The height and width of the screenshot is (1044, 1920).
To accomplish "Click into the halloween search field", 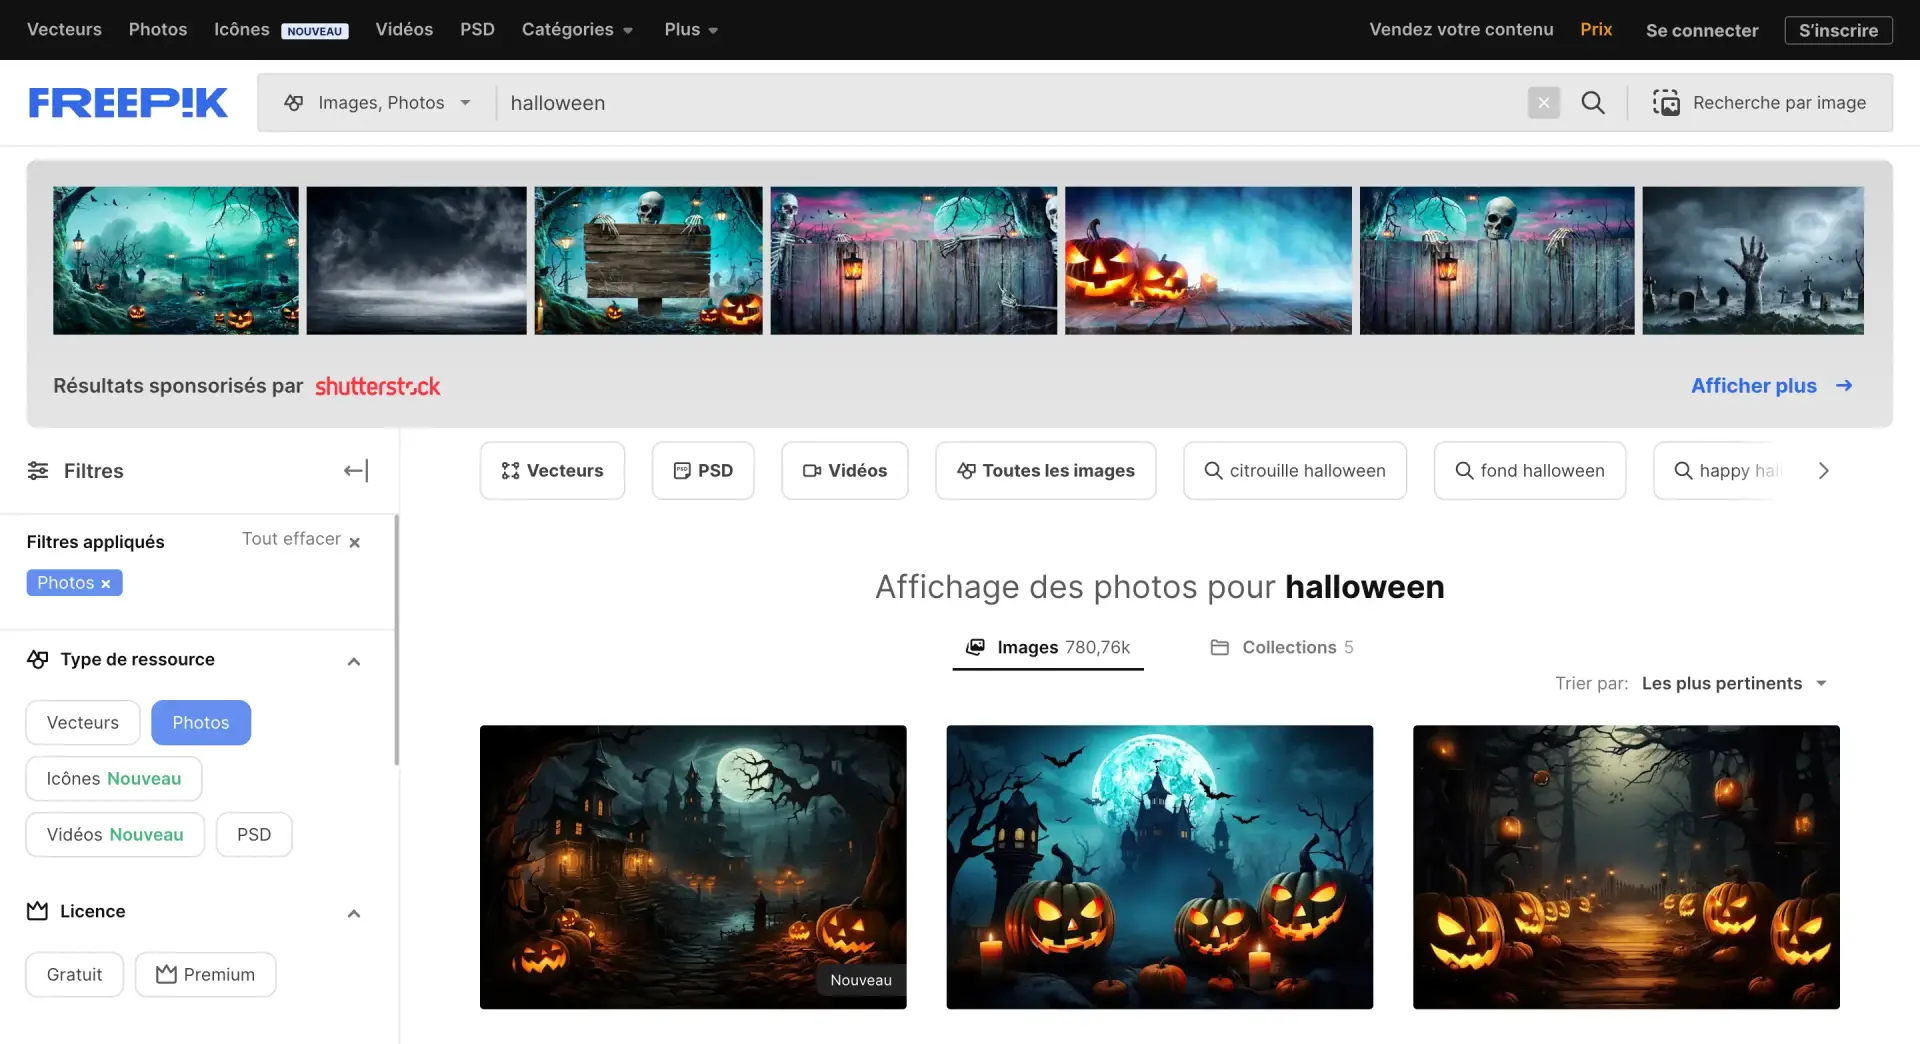I will click(1010, 103).
